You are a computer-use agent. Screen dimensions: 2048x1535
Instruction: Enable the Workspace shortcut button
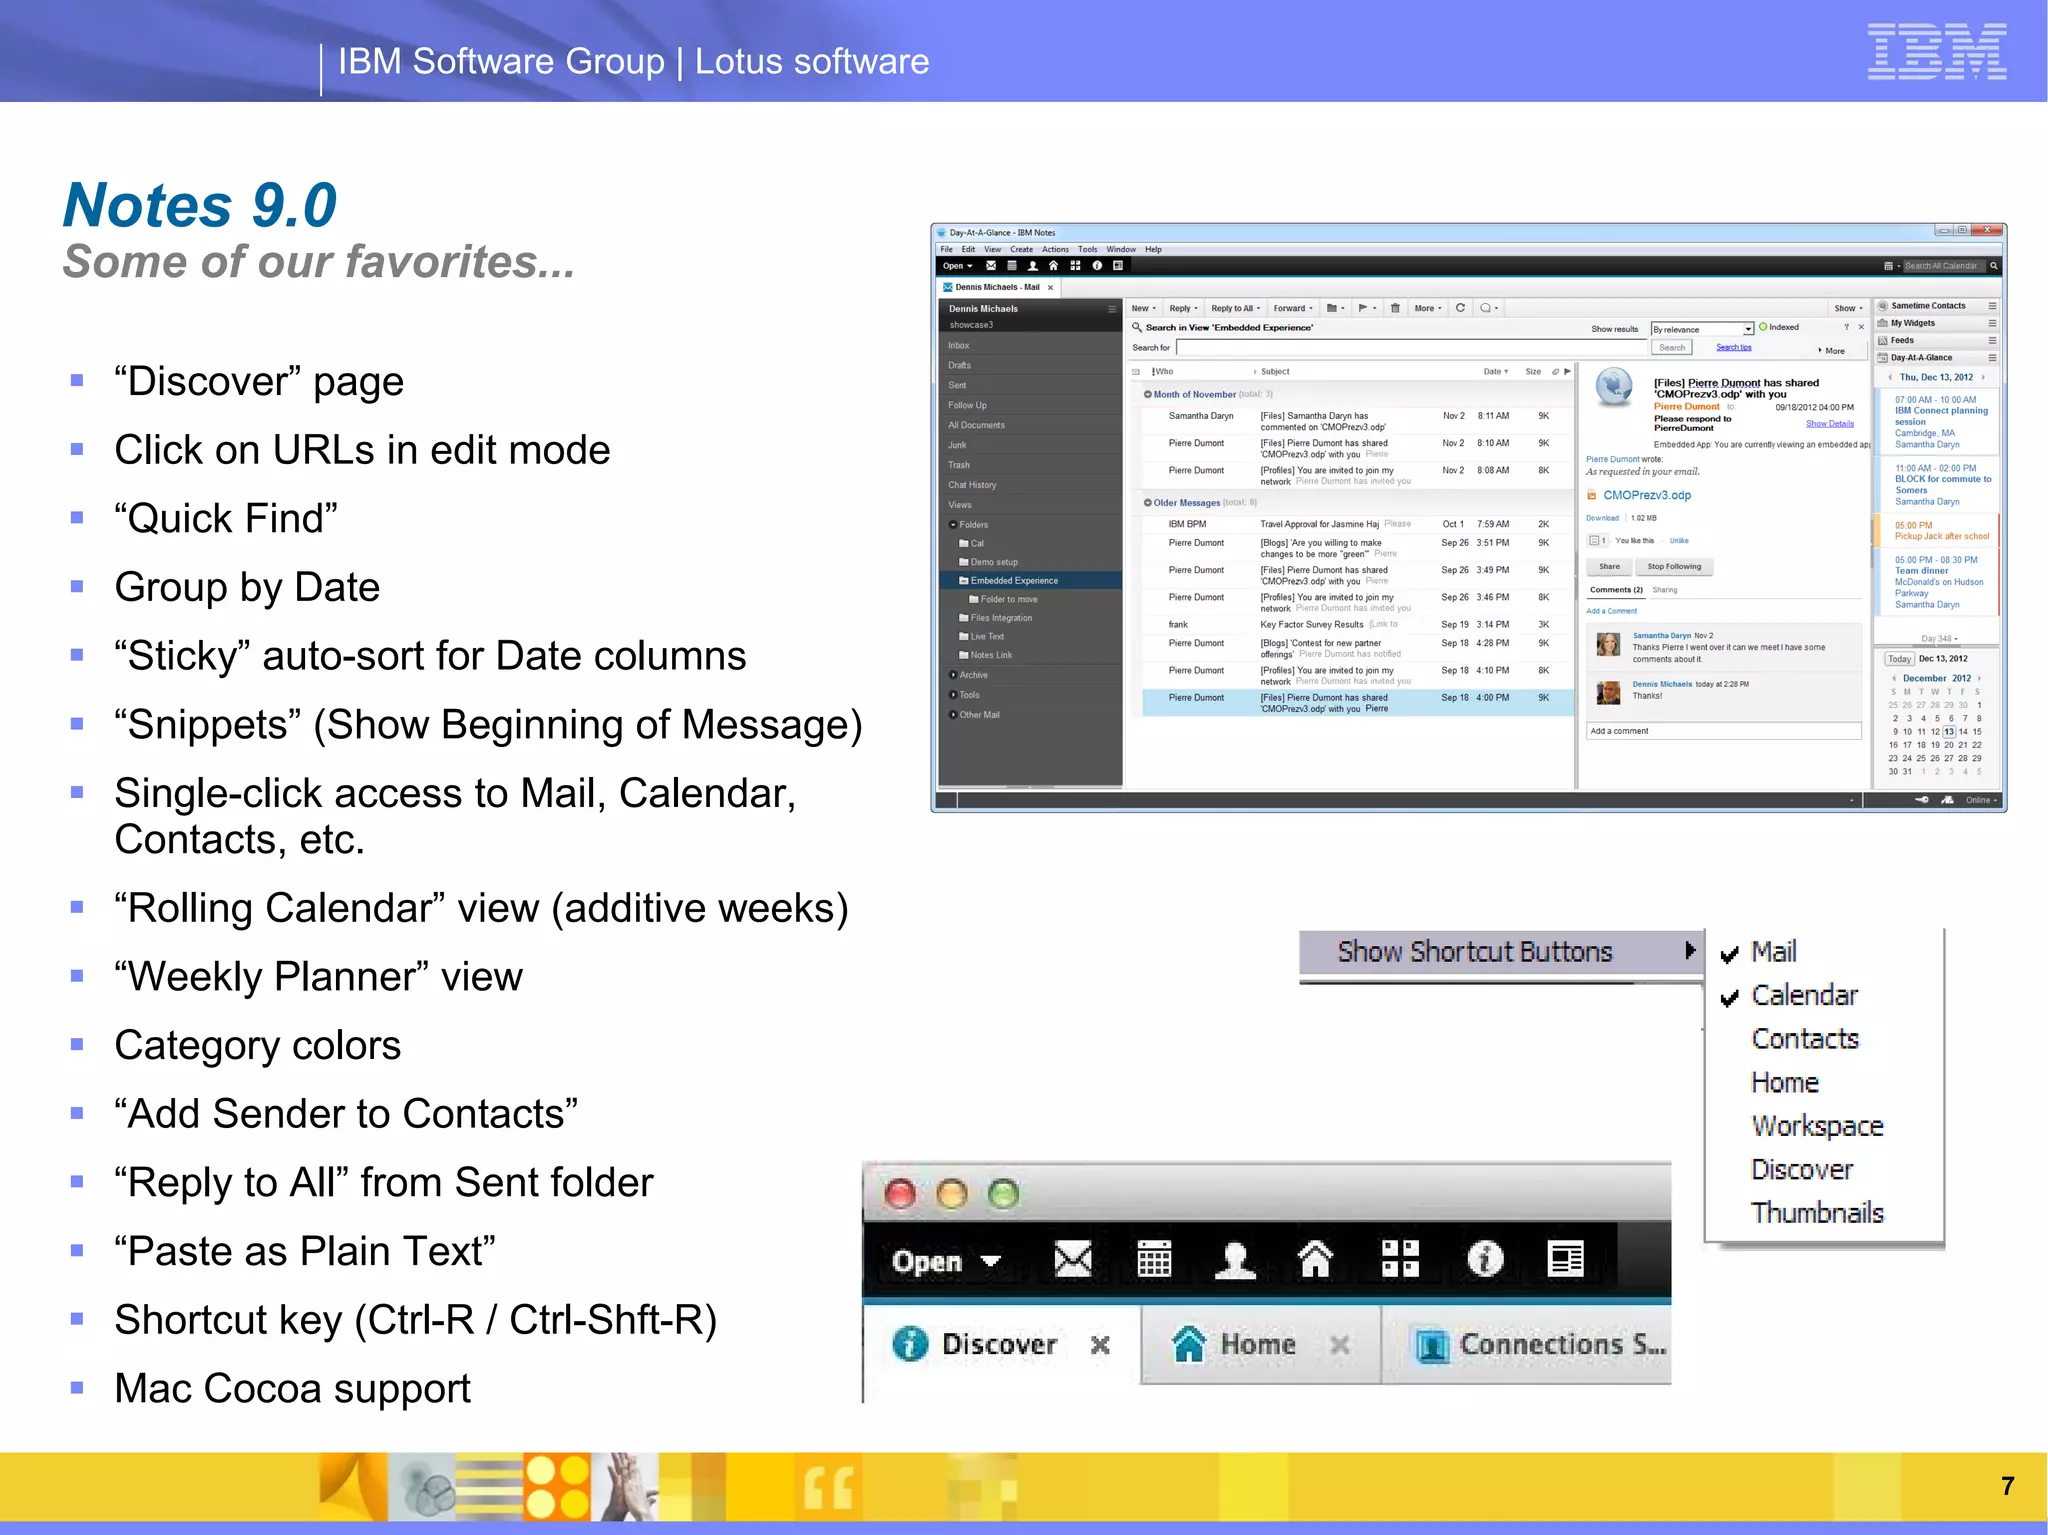point(1817,1127)
